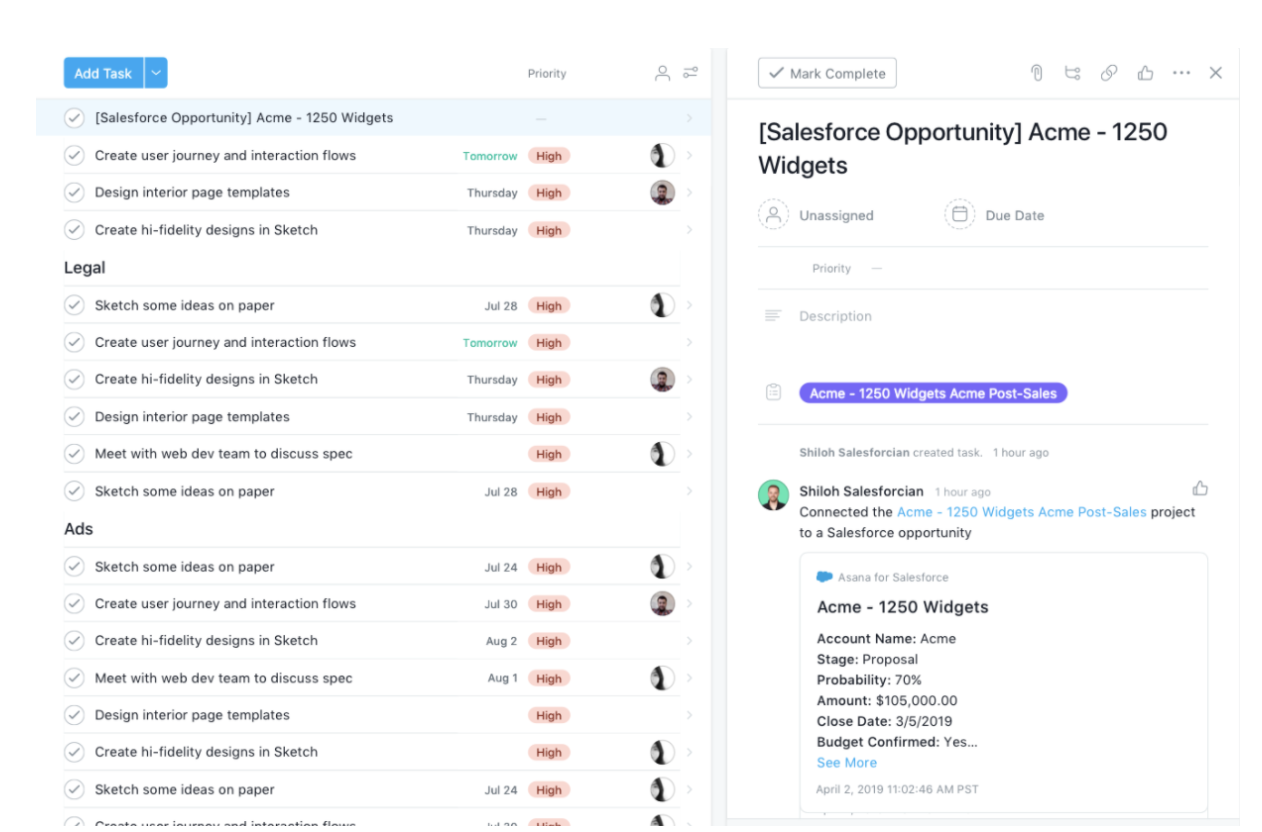
Task: Click the Mark Complete button
Action: [827, 73]
